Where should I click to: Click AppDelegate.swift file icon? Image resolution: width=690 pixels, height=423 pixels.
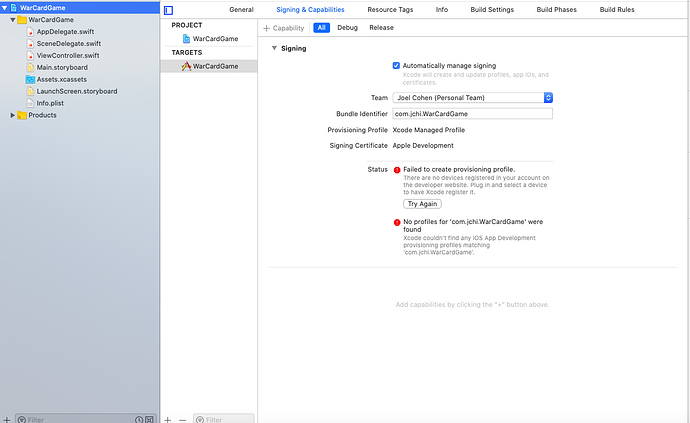(x=30, y=32)
